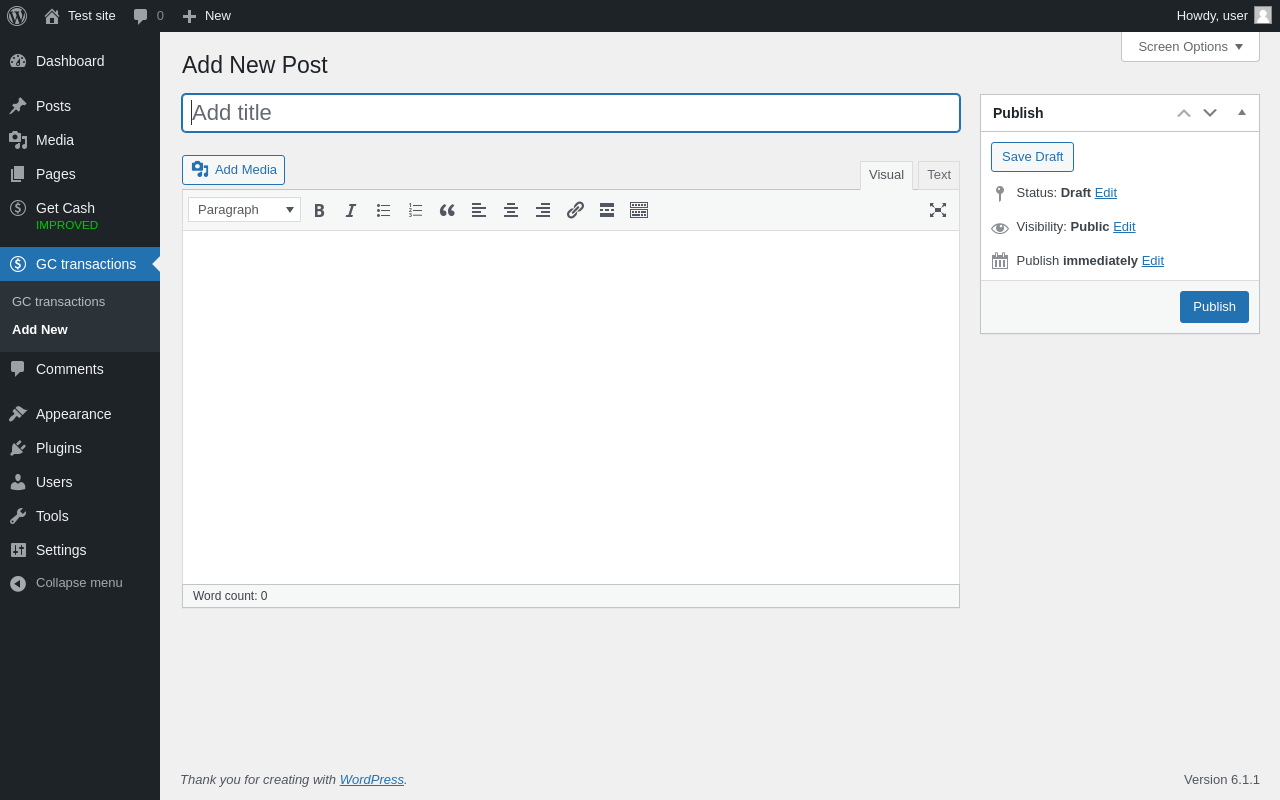
Task: Open the Paragraph format dropdown
Action: click(x=244, y=210)
